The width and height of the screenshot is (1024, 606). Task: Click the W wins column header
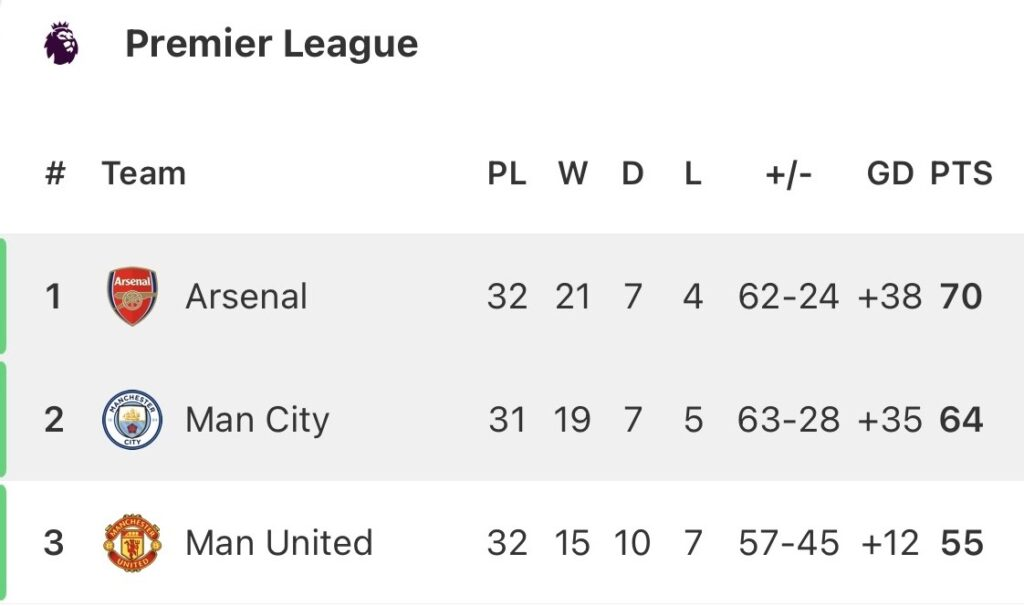tap(572, 174)
